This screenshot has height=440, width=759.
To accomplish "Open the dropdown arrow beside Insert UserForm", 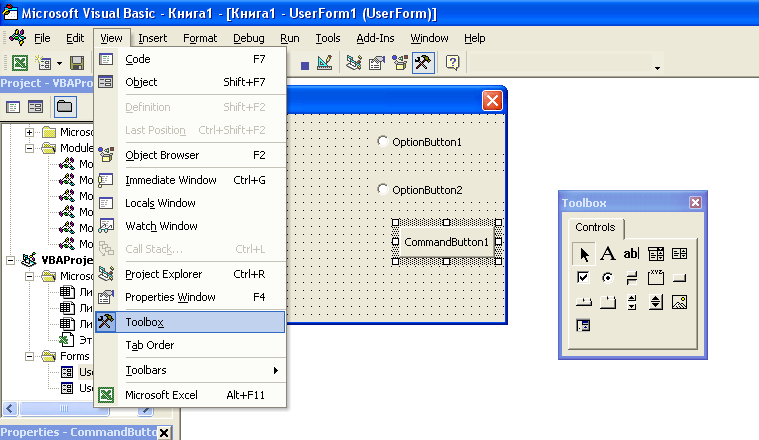I will (59, 63).
